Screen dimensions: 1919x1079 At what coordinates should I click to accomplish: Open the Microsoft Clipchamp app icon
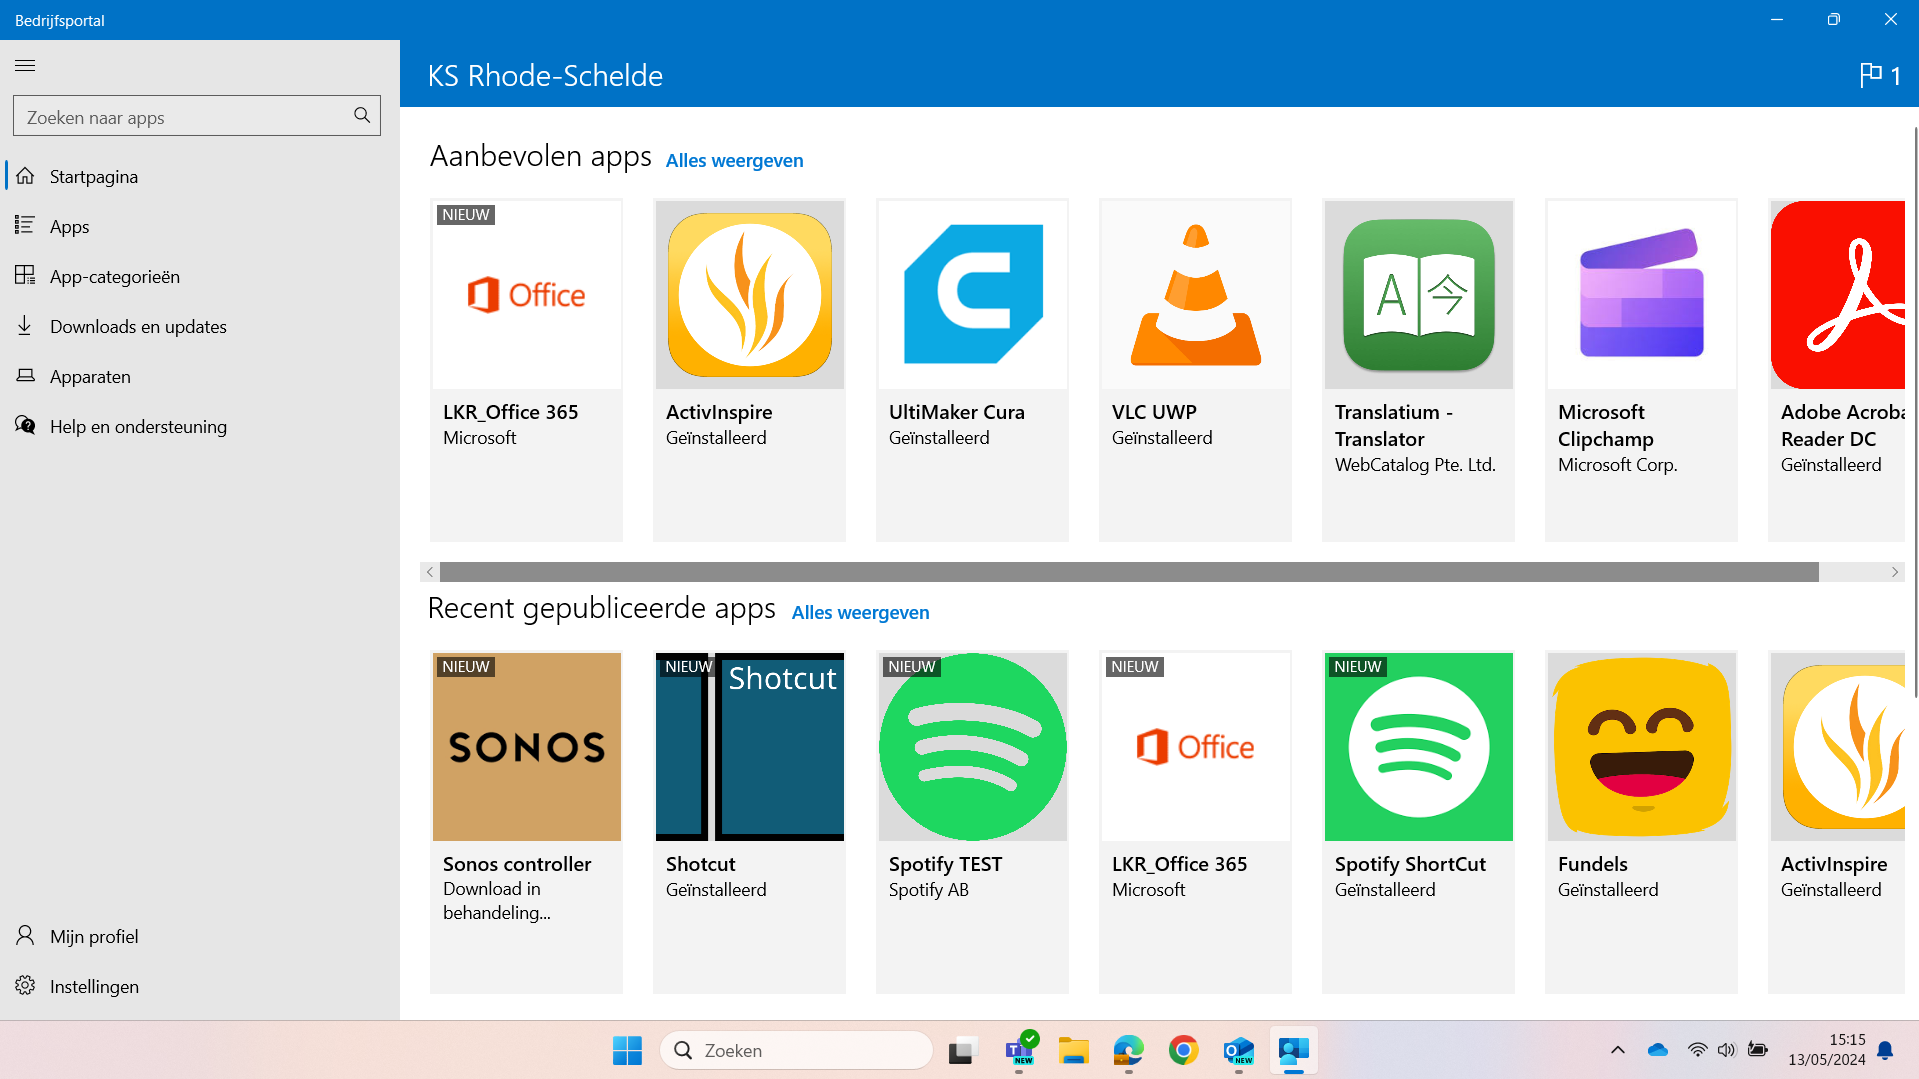point(1641,295)
